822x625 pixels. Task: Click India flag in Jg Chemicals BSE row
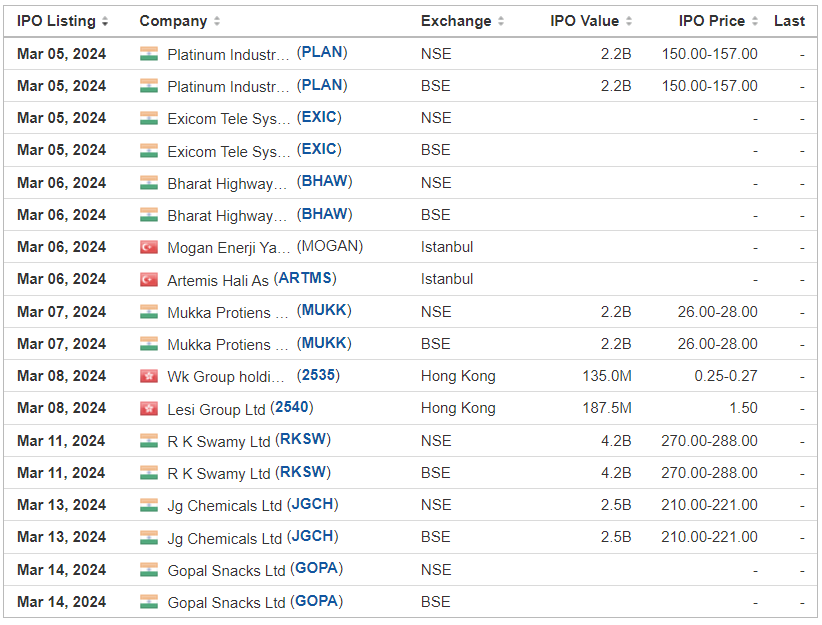click(x=149, y=537)
